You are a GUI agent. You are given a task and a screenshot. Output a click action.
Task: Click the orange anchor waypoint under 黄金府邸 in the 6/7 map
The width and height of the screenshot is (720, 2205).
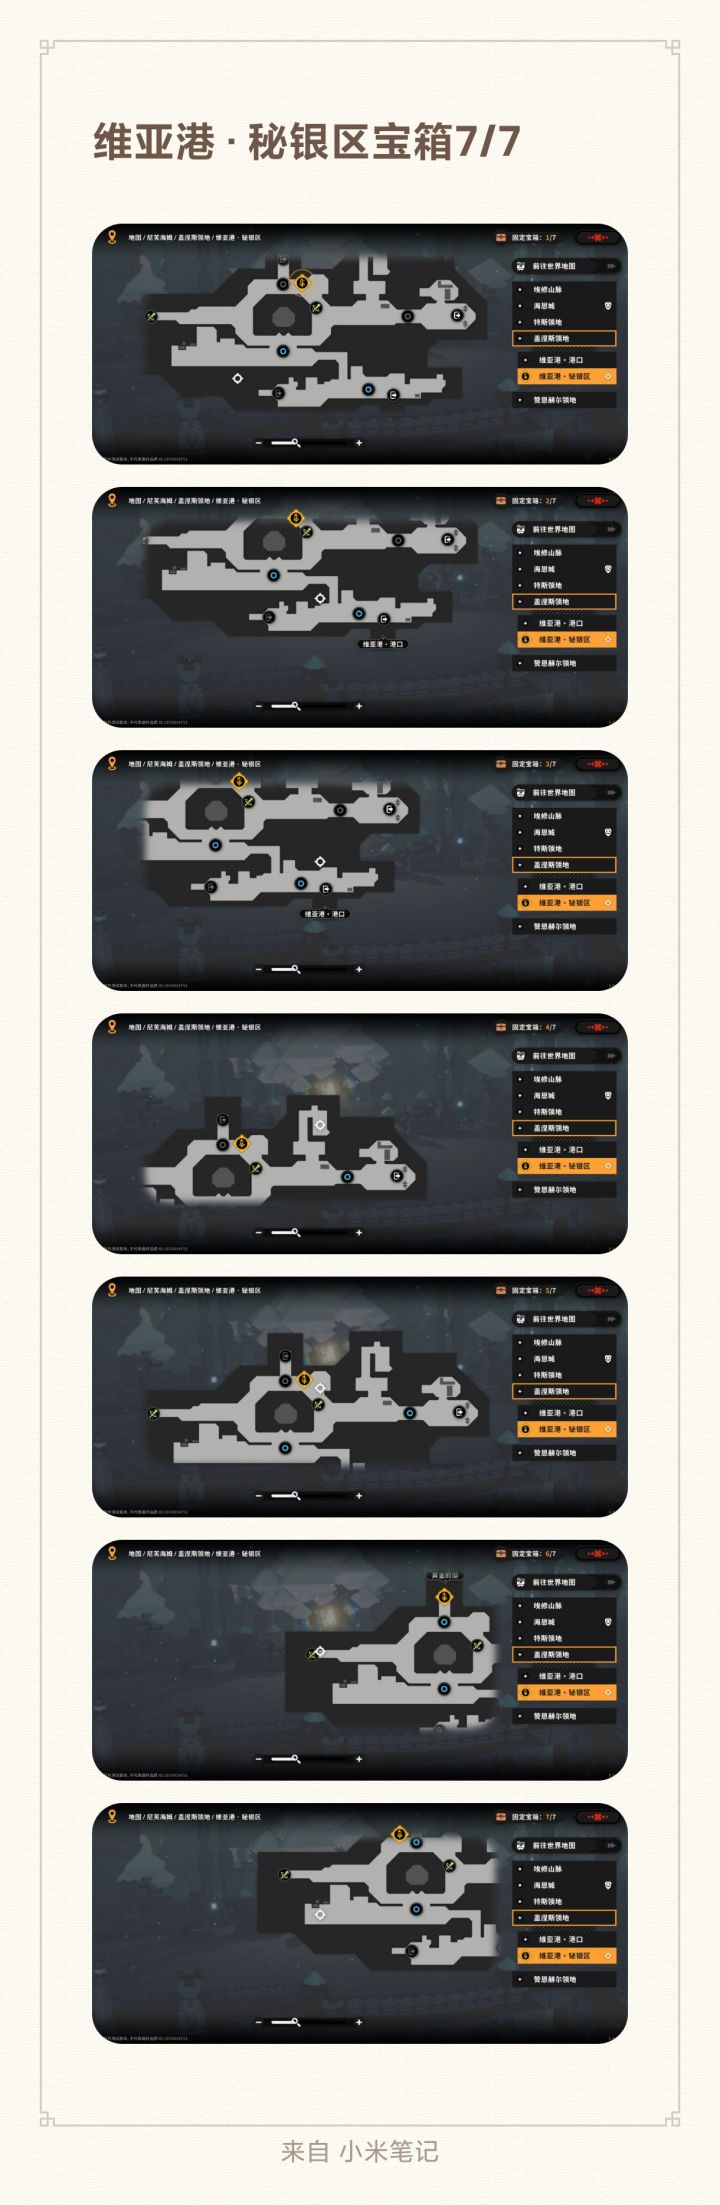pyautogui.click(x=444, y=1597)
